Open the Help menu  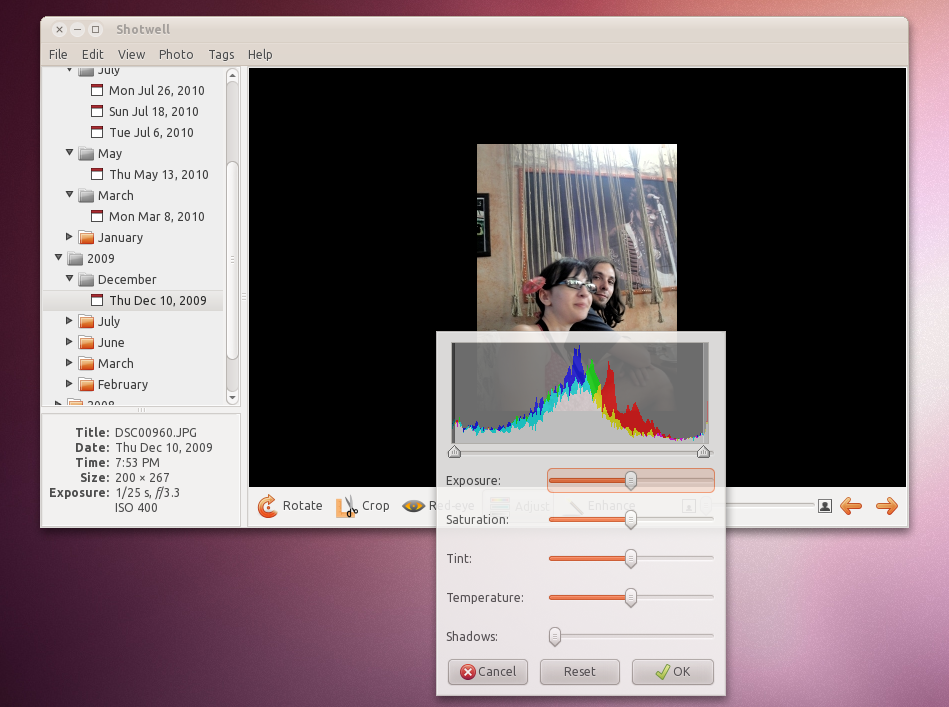(x=260, y=54)
